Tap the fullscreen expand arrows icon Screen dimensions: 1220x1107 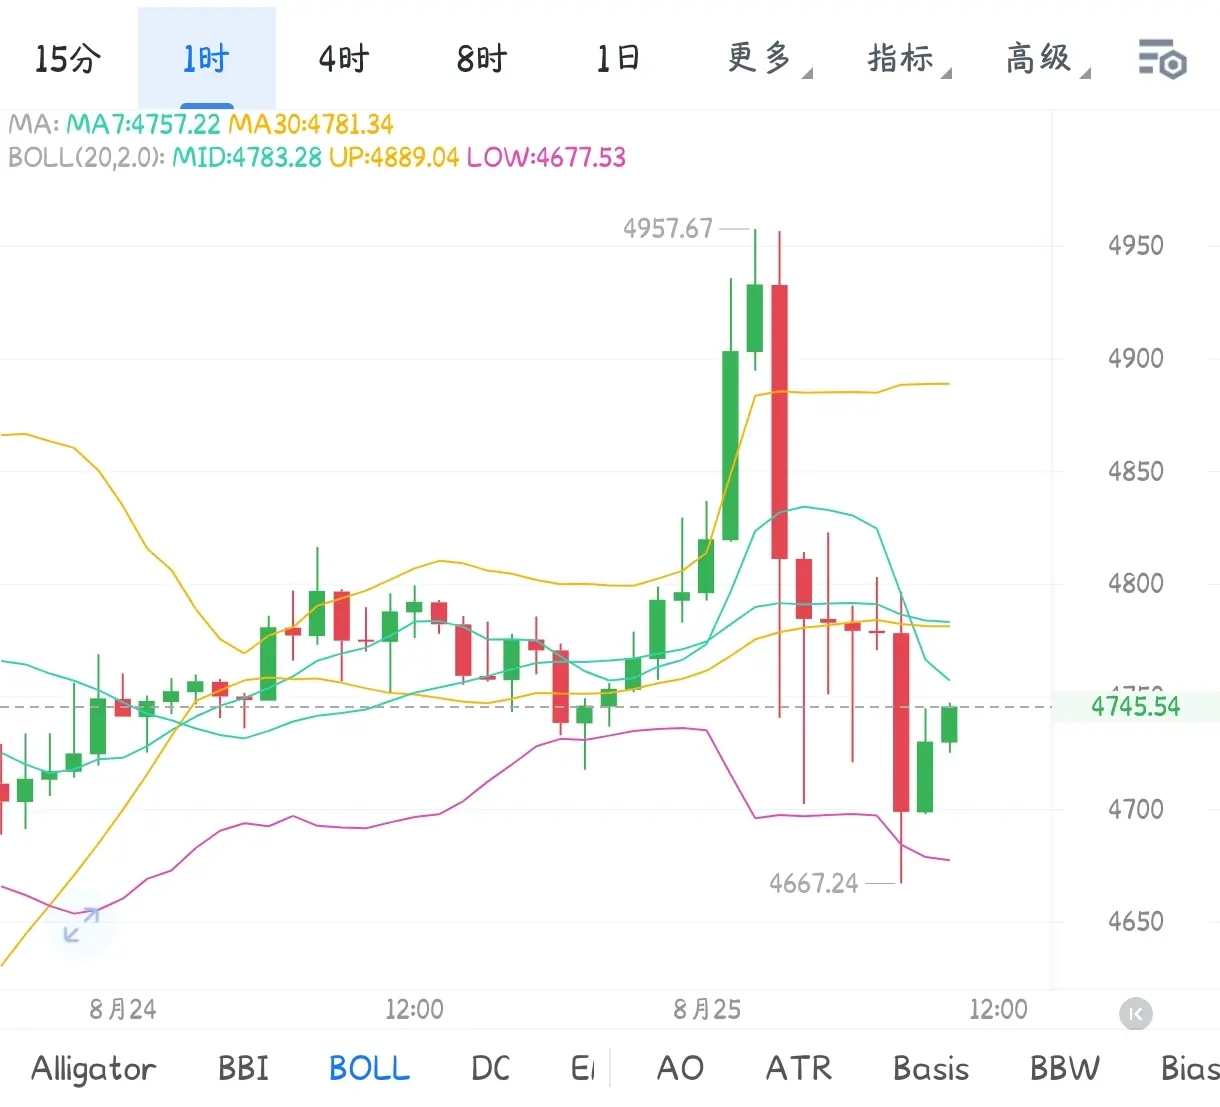click(81, 925)
